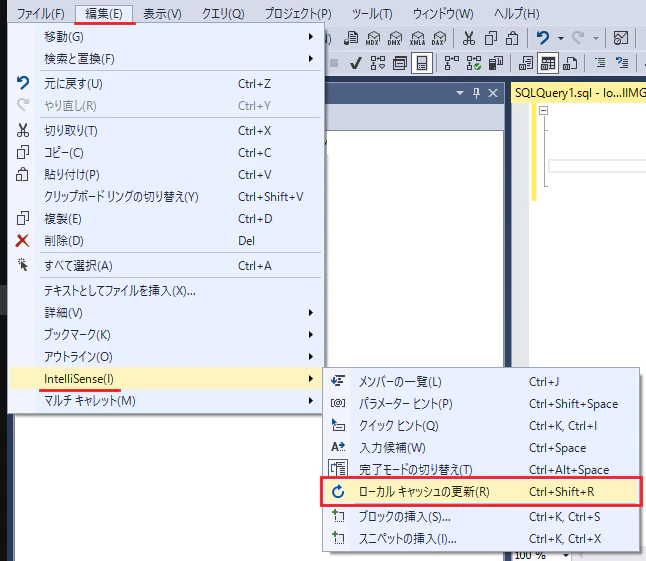Choose クリップボード リングの切り替え(Y)

pos(165,197)
